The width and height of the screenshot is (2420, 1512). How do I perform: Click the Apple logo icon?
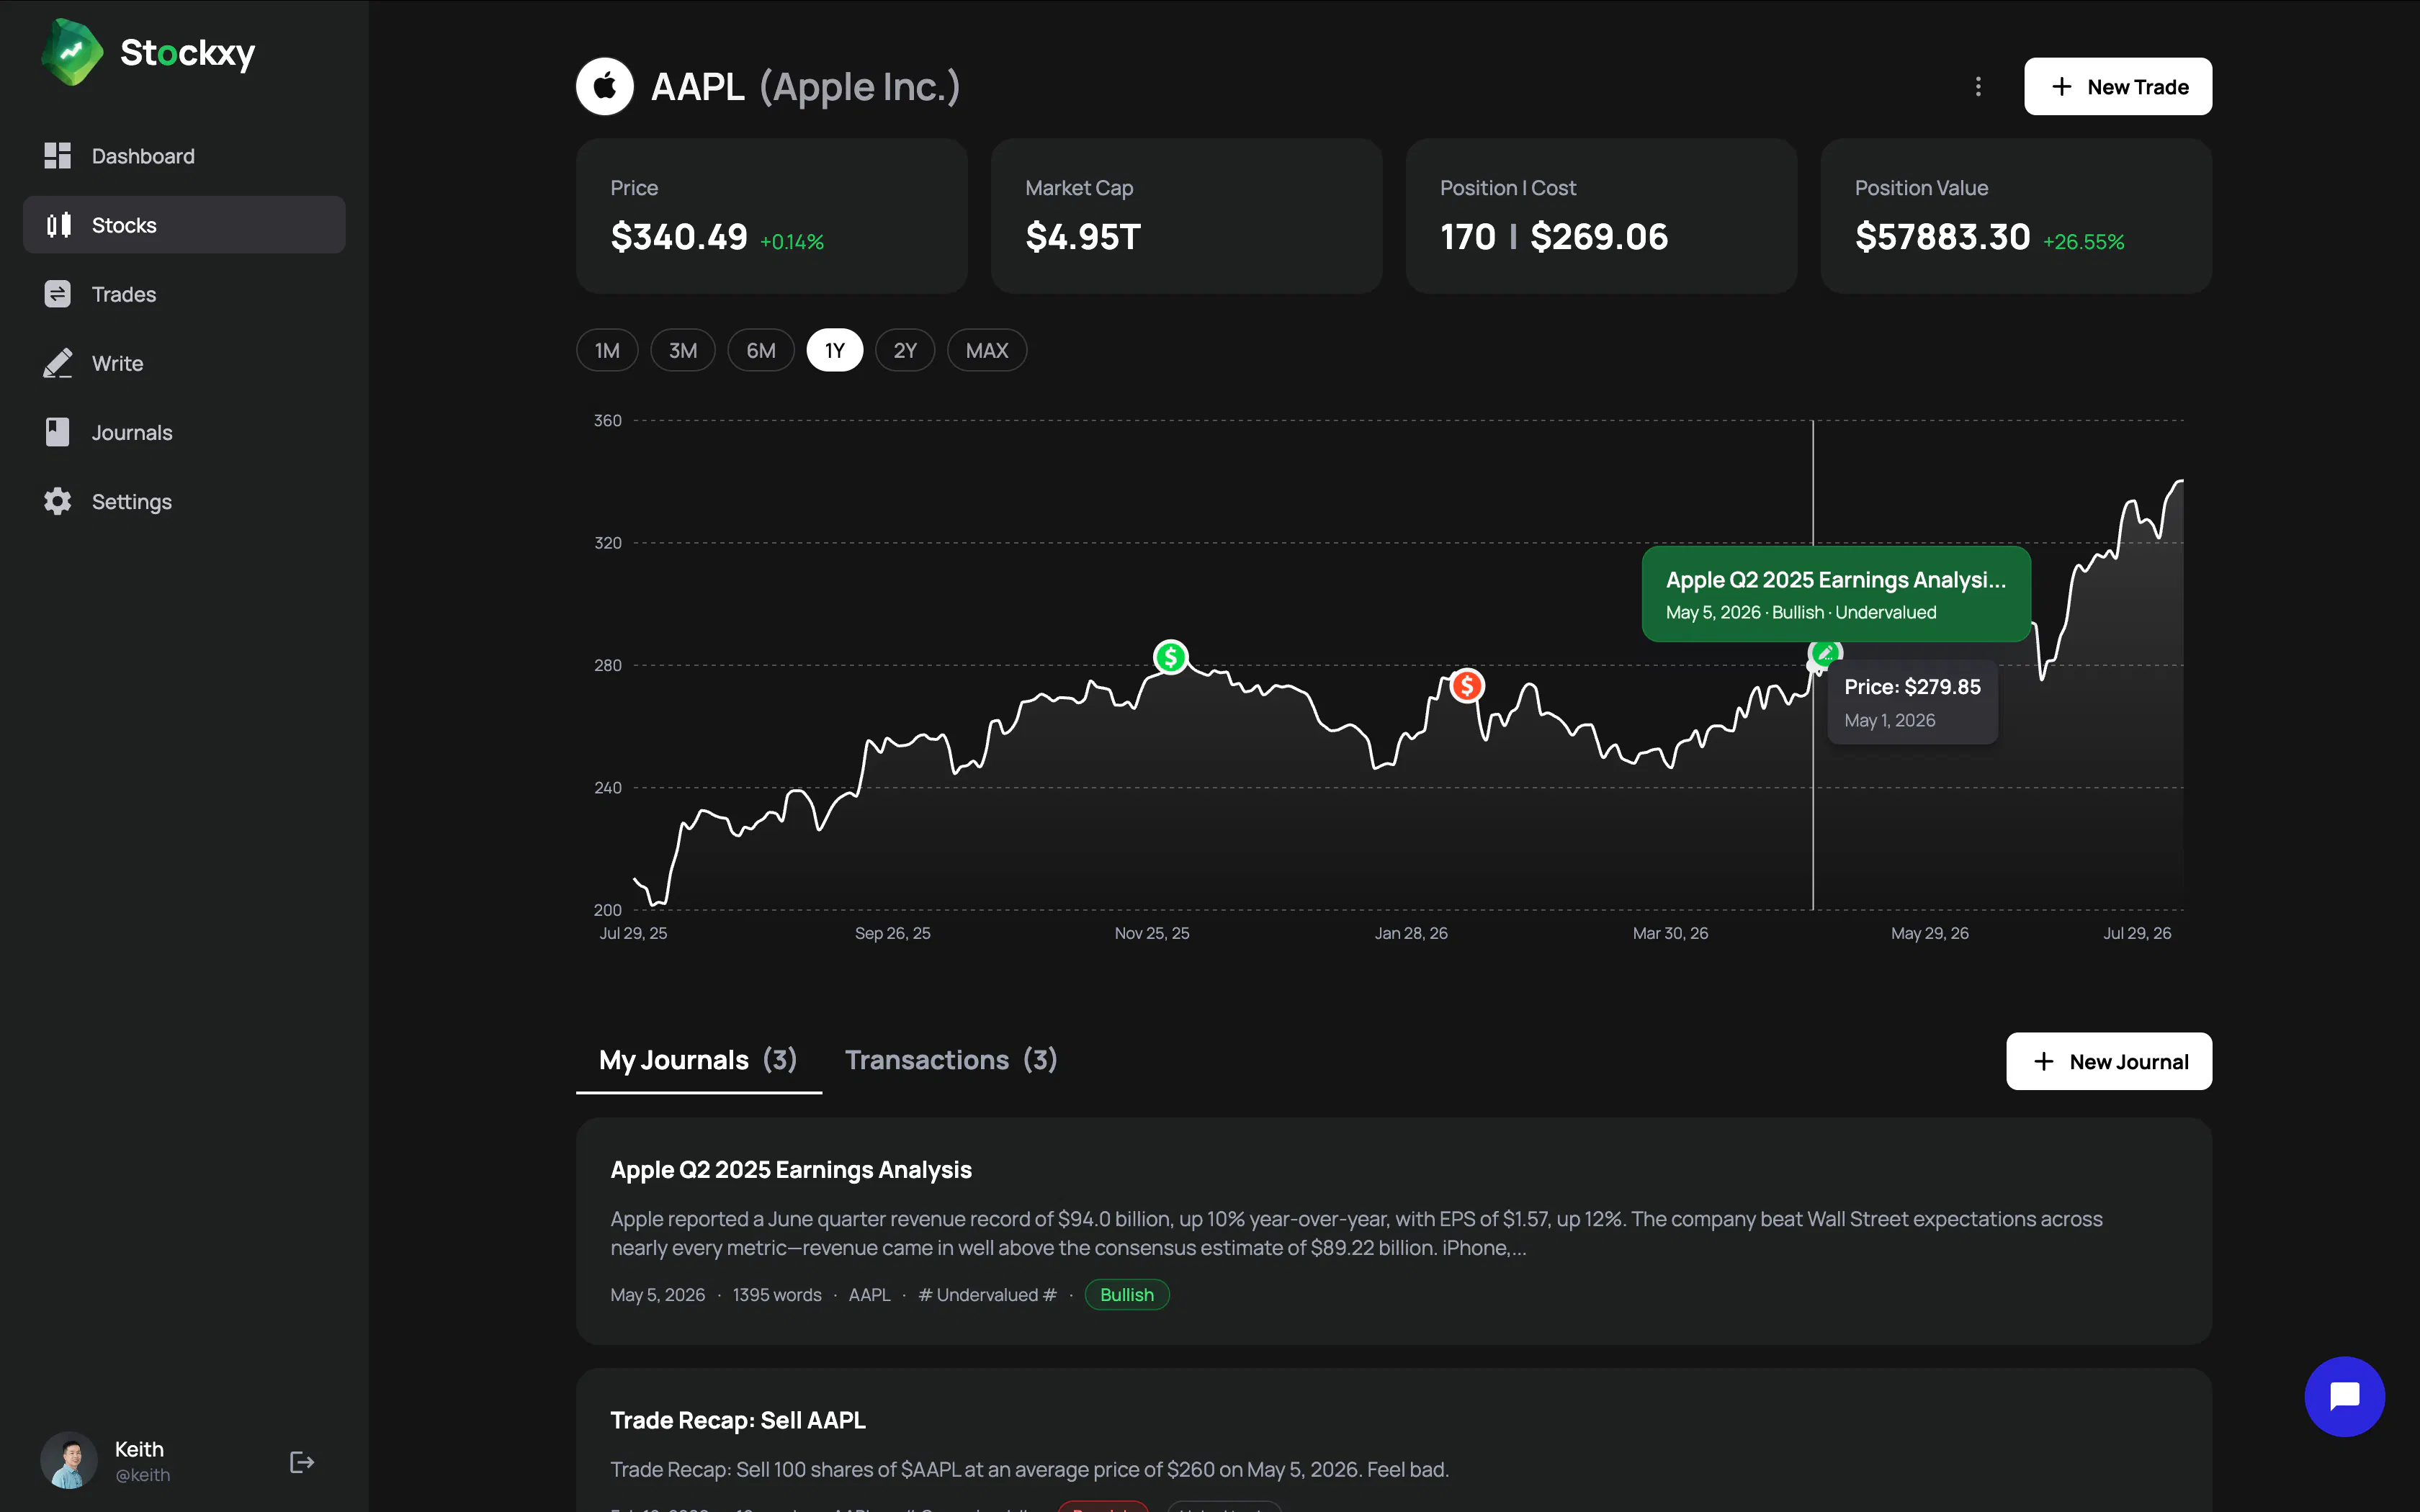point(605,87)
